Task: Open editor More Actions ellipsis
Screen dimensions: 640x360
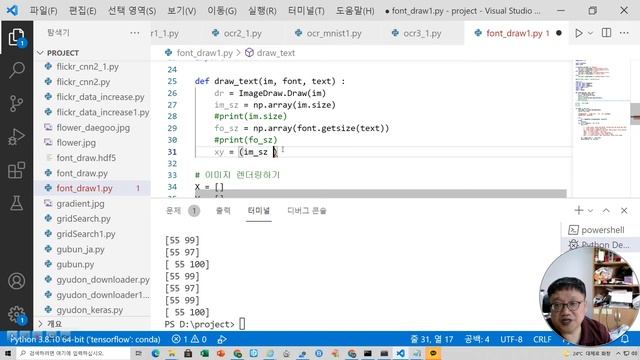Action: point(624,33)
